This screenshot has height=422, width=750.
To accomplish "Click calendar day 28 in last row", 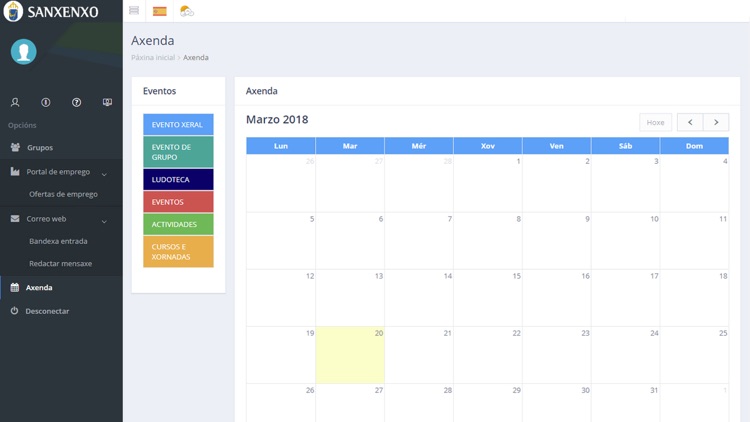I will pyautogui.click(x=419, y=403).
